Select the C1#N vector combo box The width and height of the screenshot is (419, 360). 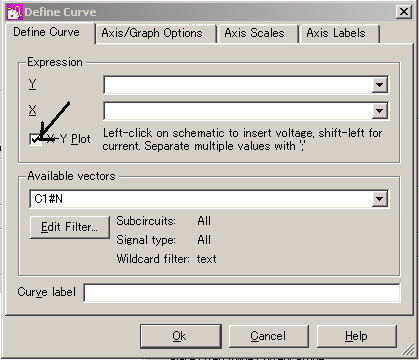209,199
